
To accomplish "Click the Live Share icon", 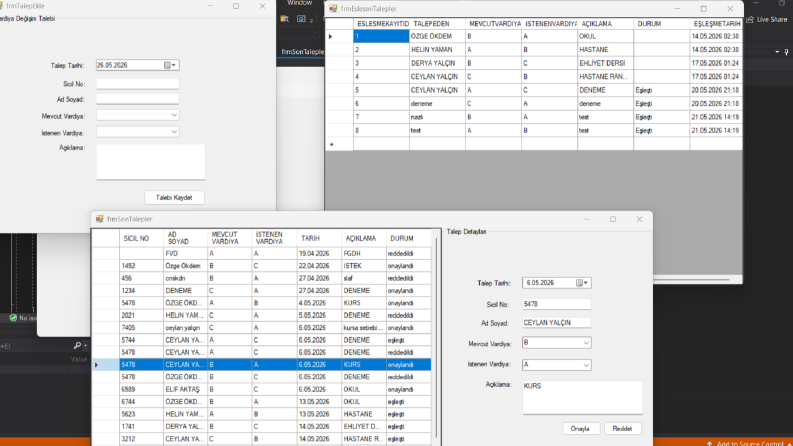I will point(750,19).
